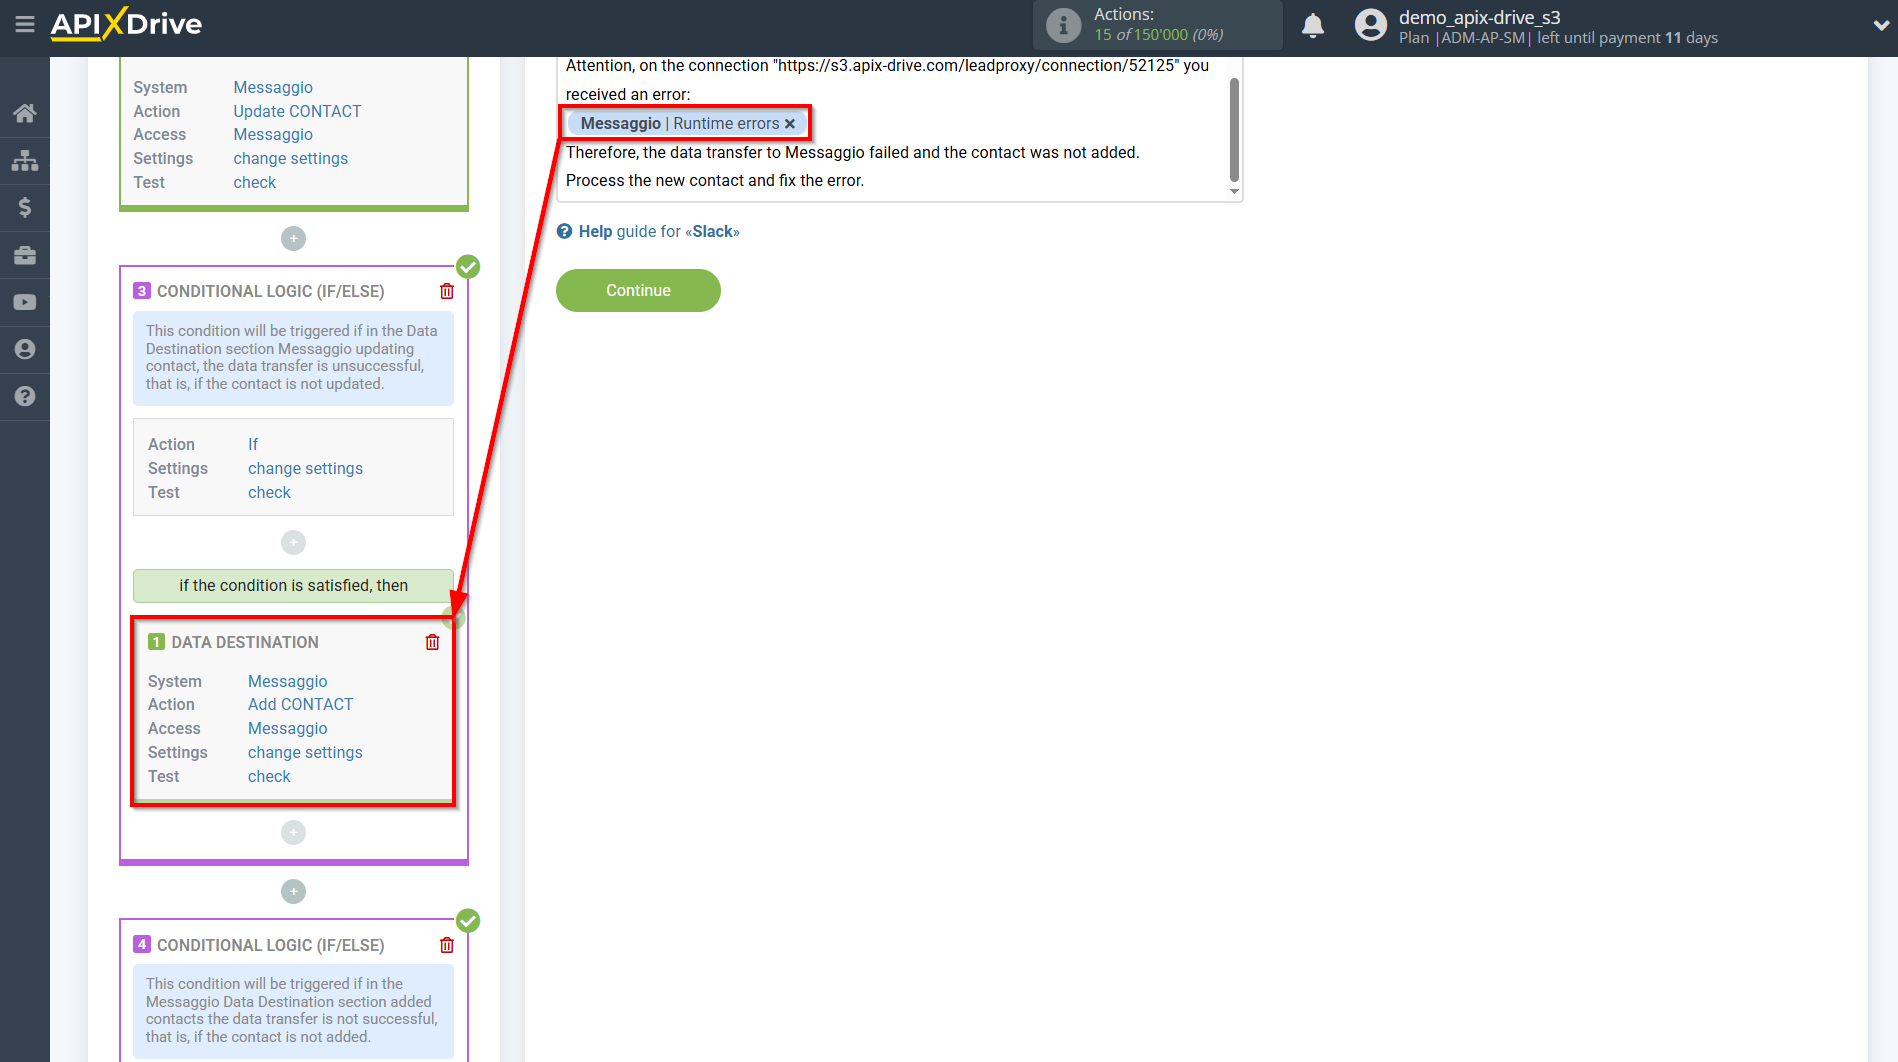
Task: Open the help question mark icon
Action: [25, 396]
